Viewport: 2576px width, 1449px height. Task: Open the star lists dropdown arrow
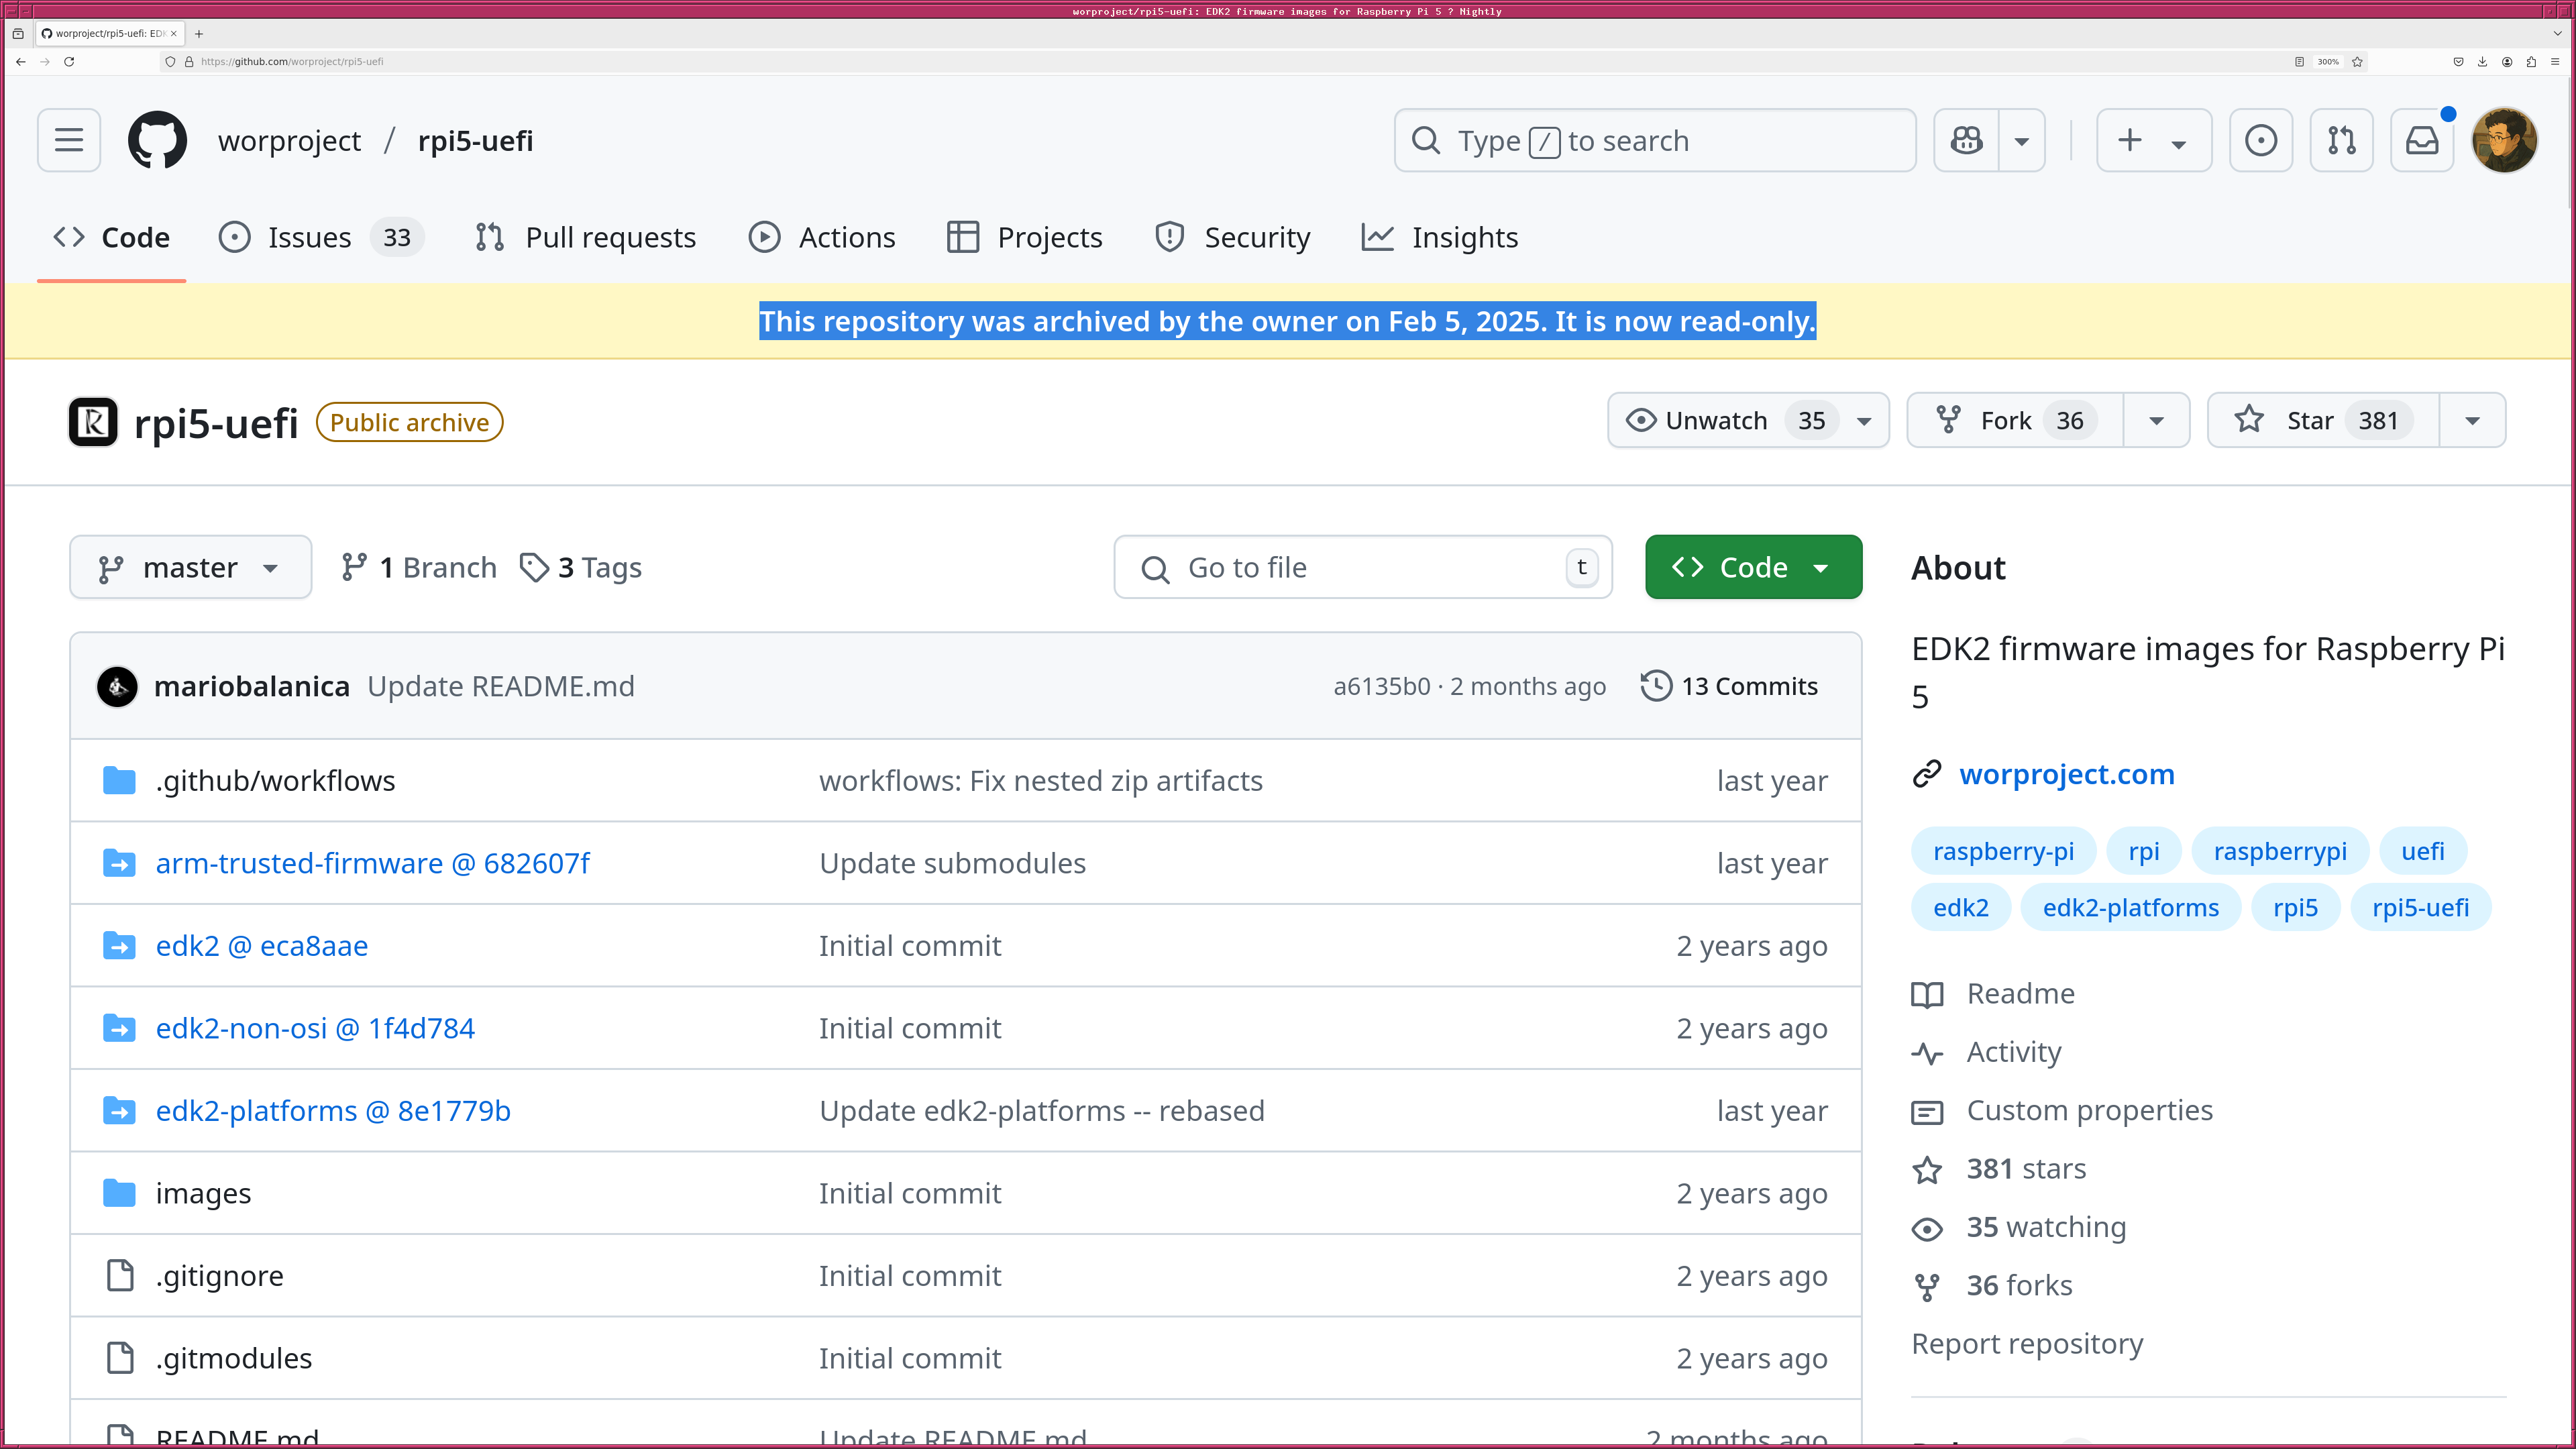pos(2472,420)
